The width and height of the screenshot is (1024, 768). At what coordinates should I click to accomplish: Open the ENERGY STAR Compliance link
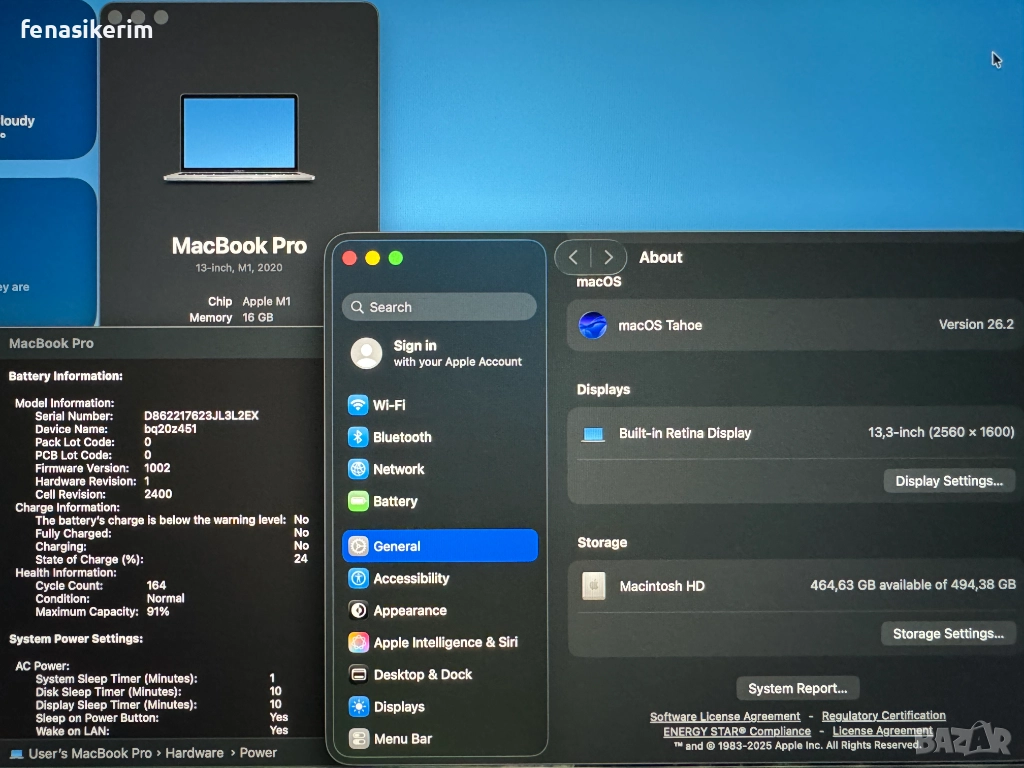tap(737, 731)
